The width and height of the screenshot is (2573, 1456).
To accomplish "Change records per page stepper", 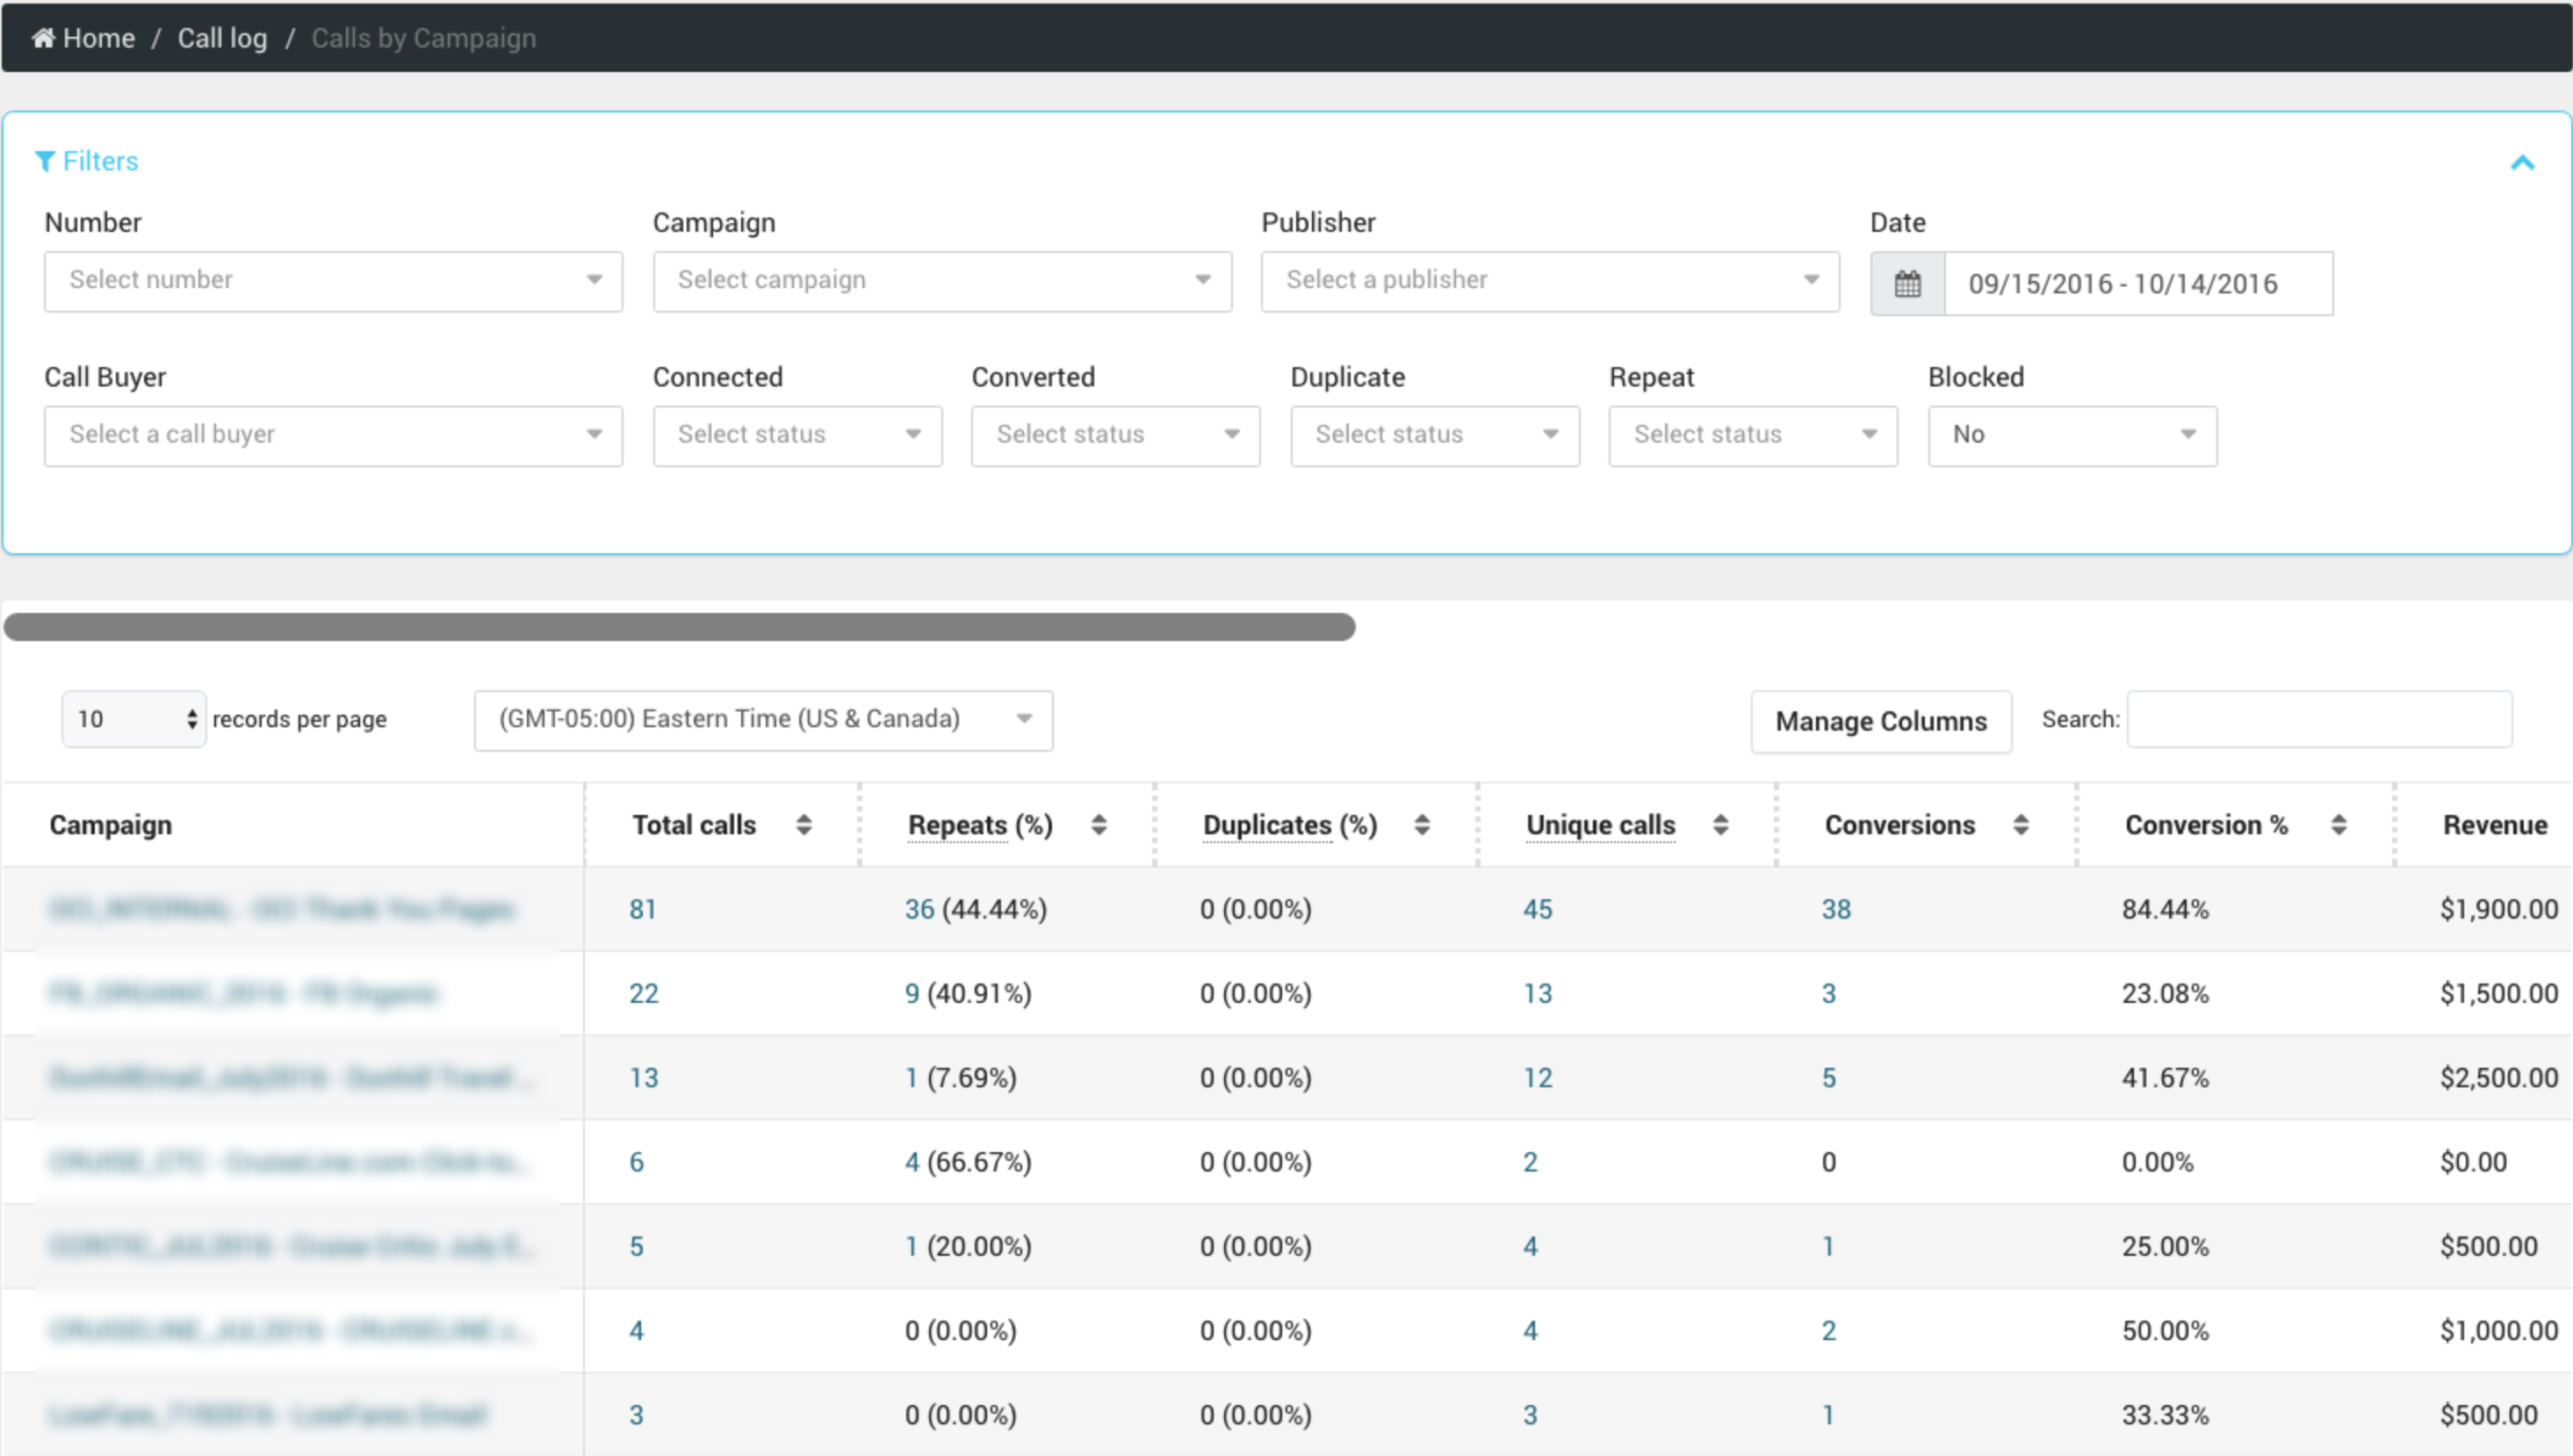I will (x=191, y=719).
